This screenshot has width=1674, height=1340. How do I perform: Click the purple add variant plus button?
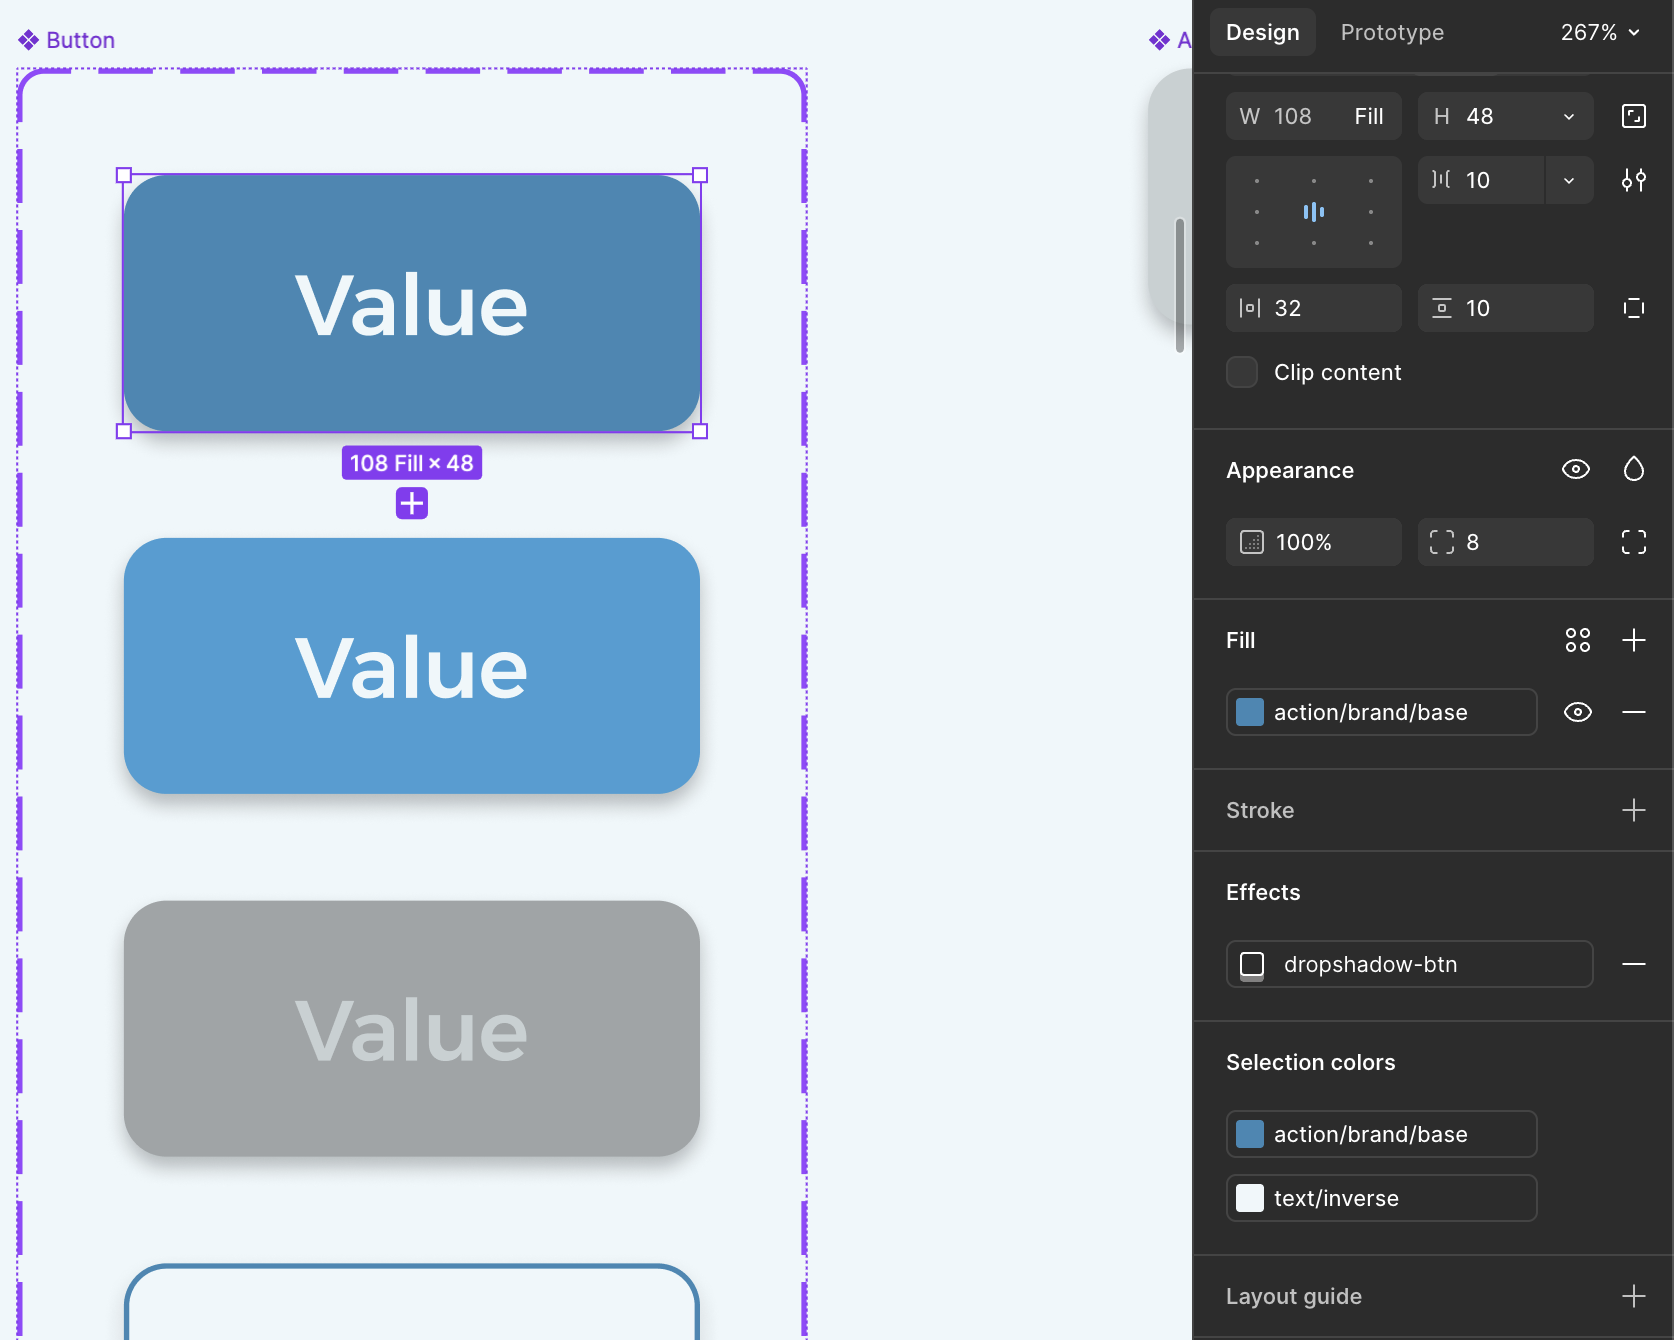(411, 503)
